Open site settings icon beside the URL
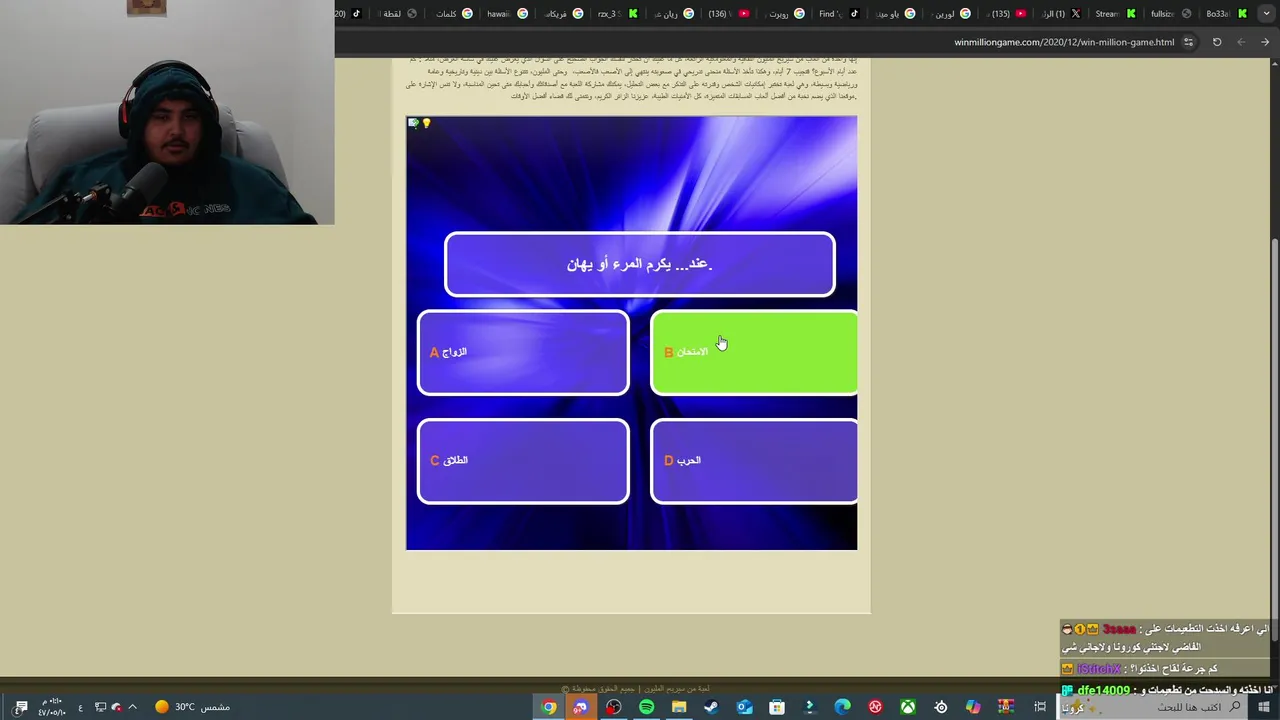This screenshot has width=1280, height=720. 1188,42
